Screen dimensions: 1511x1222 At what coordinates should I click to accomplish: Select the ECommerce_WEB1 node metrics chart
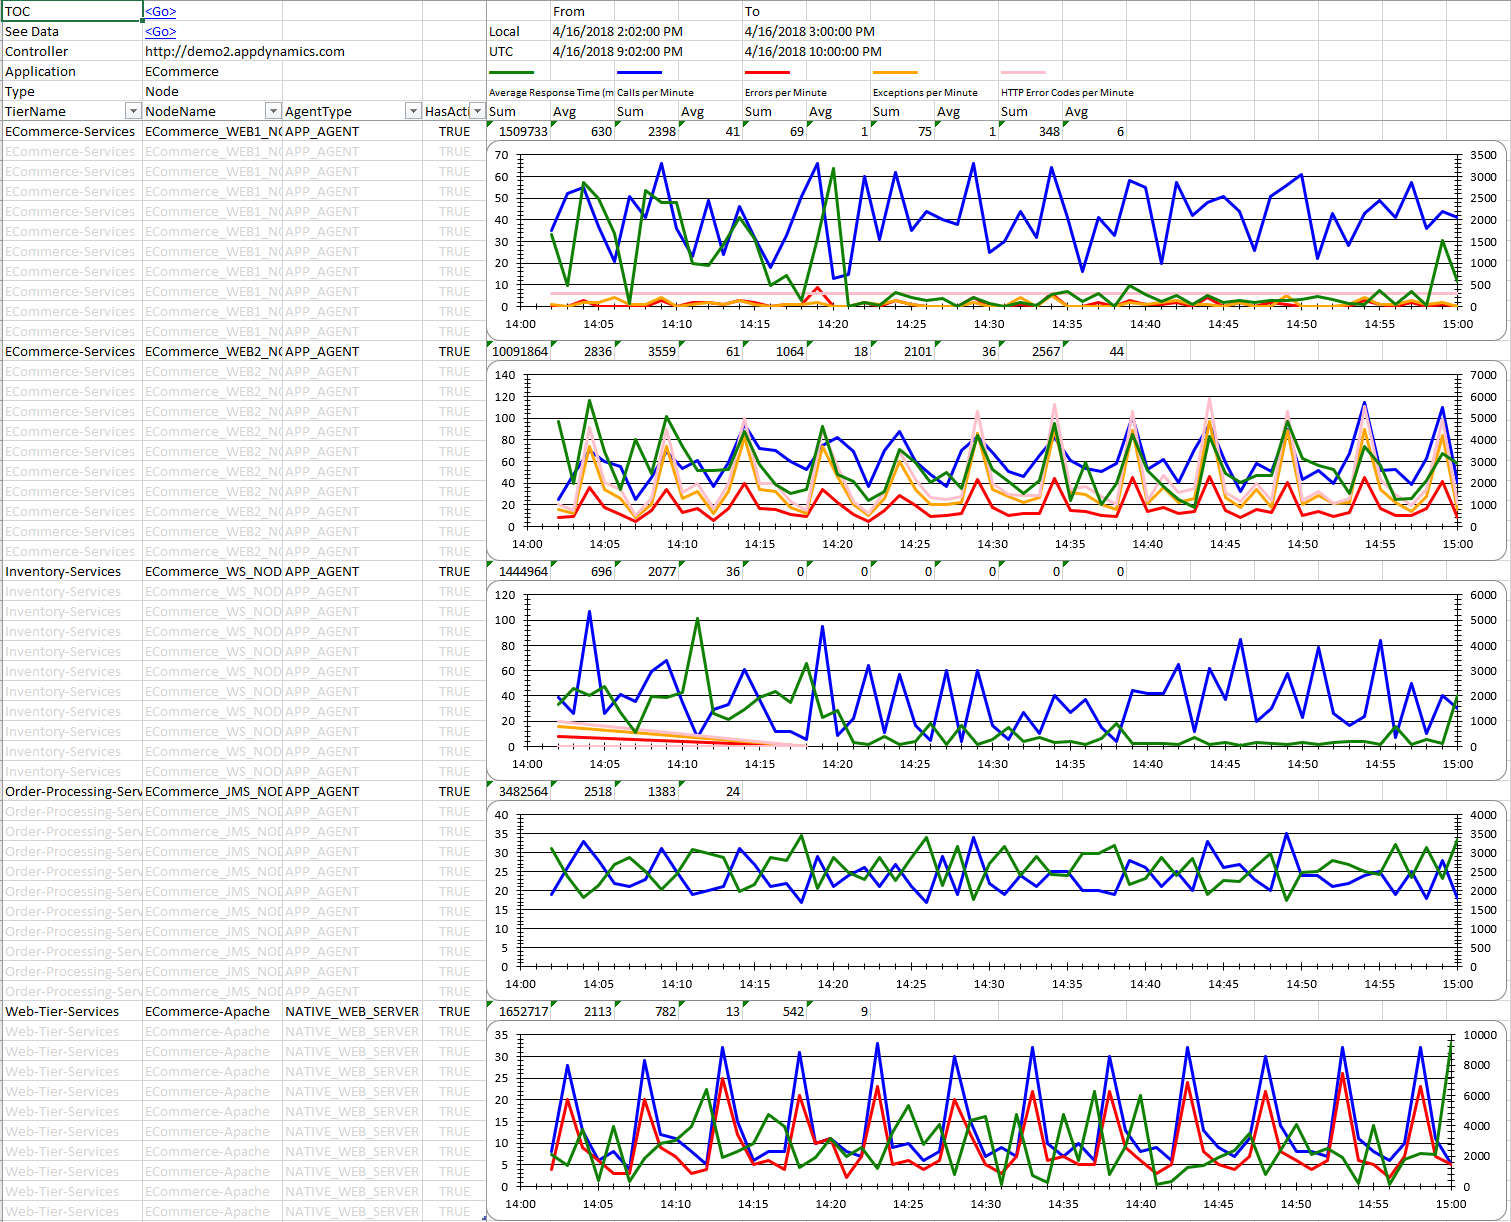point(996,240)
